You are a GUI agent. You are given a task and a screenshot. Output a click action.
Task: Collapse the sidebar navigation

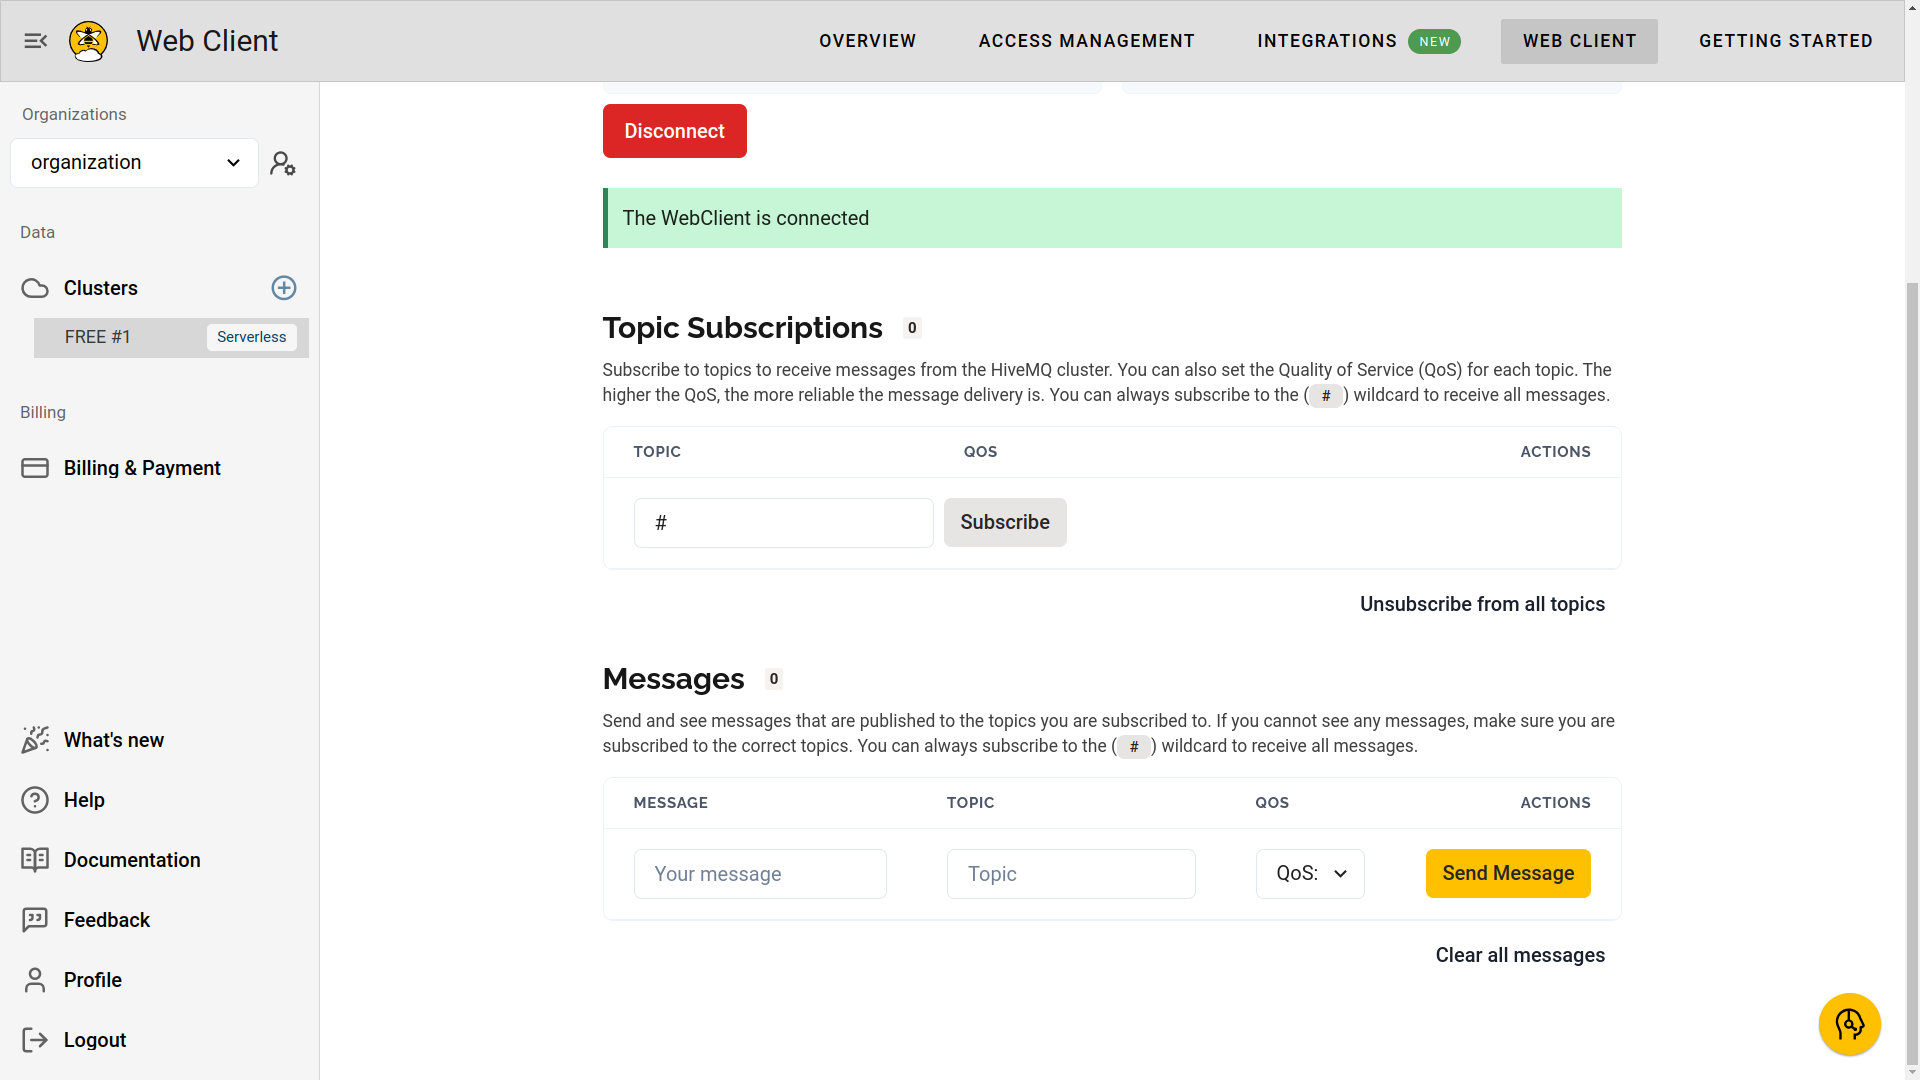[x=36, y=41]
